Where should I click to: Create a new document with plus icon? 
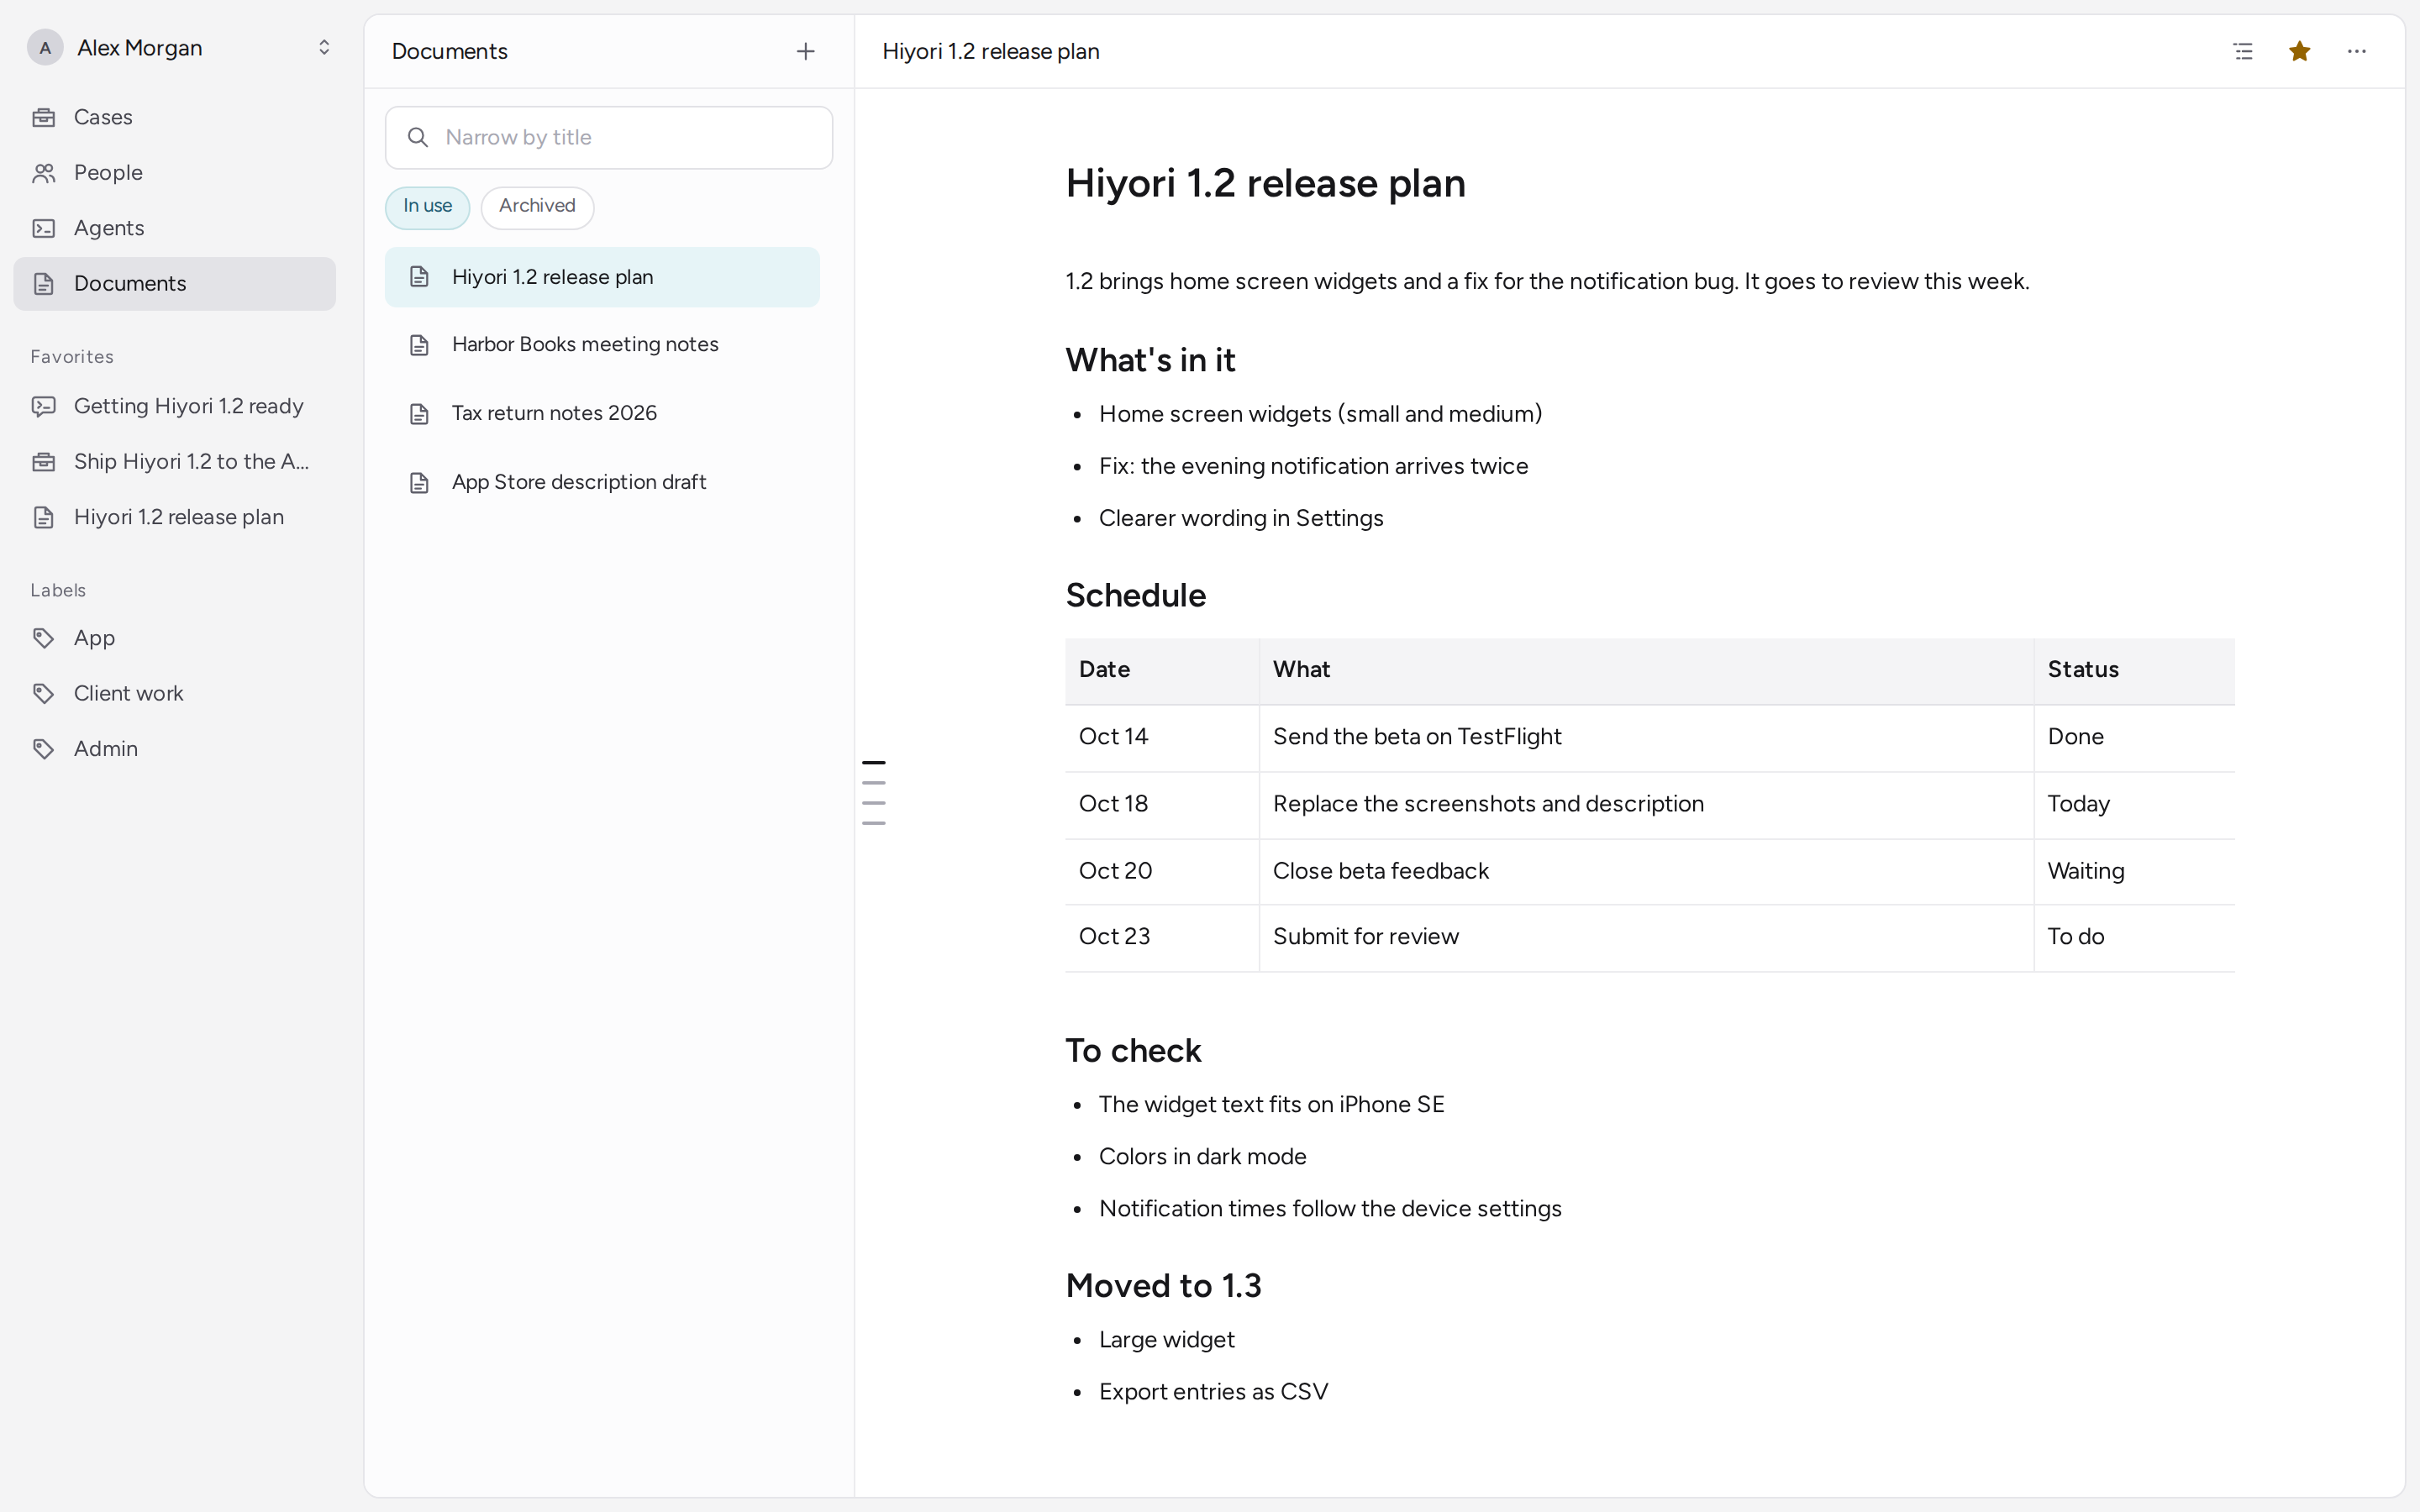pyautogui.click(x=805, y=51)
